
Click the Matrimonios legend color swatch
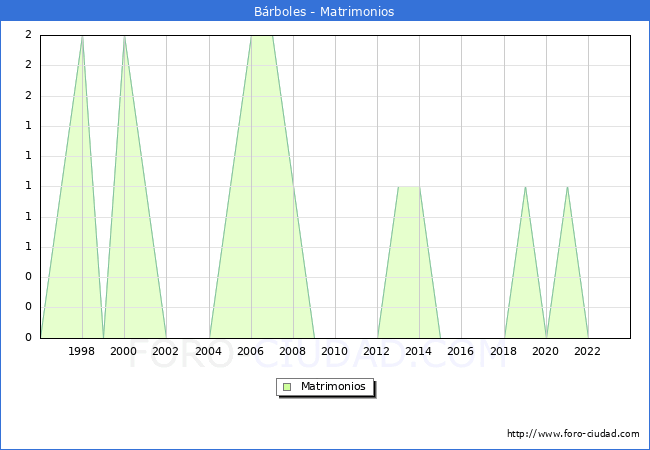(x=287, y=387)
